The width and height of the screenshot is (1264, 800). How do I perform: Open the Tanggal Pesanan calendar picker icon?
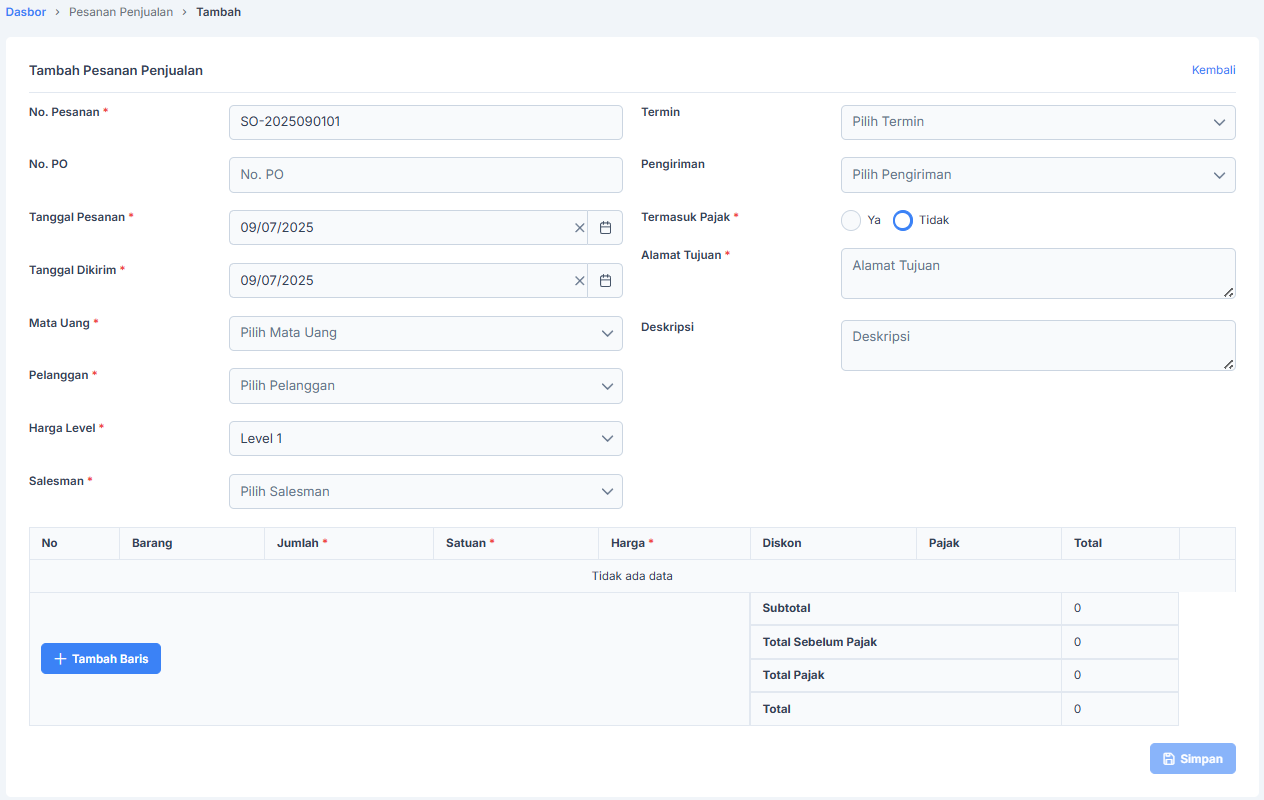605,228
